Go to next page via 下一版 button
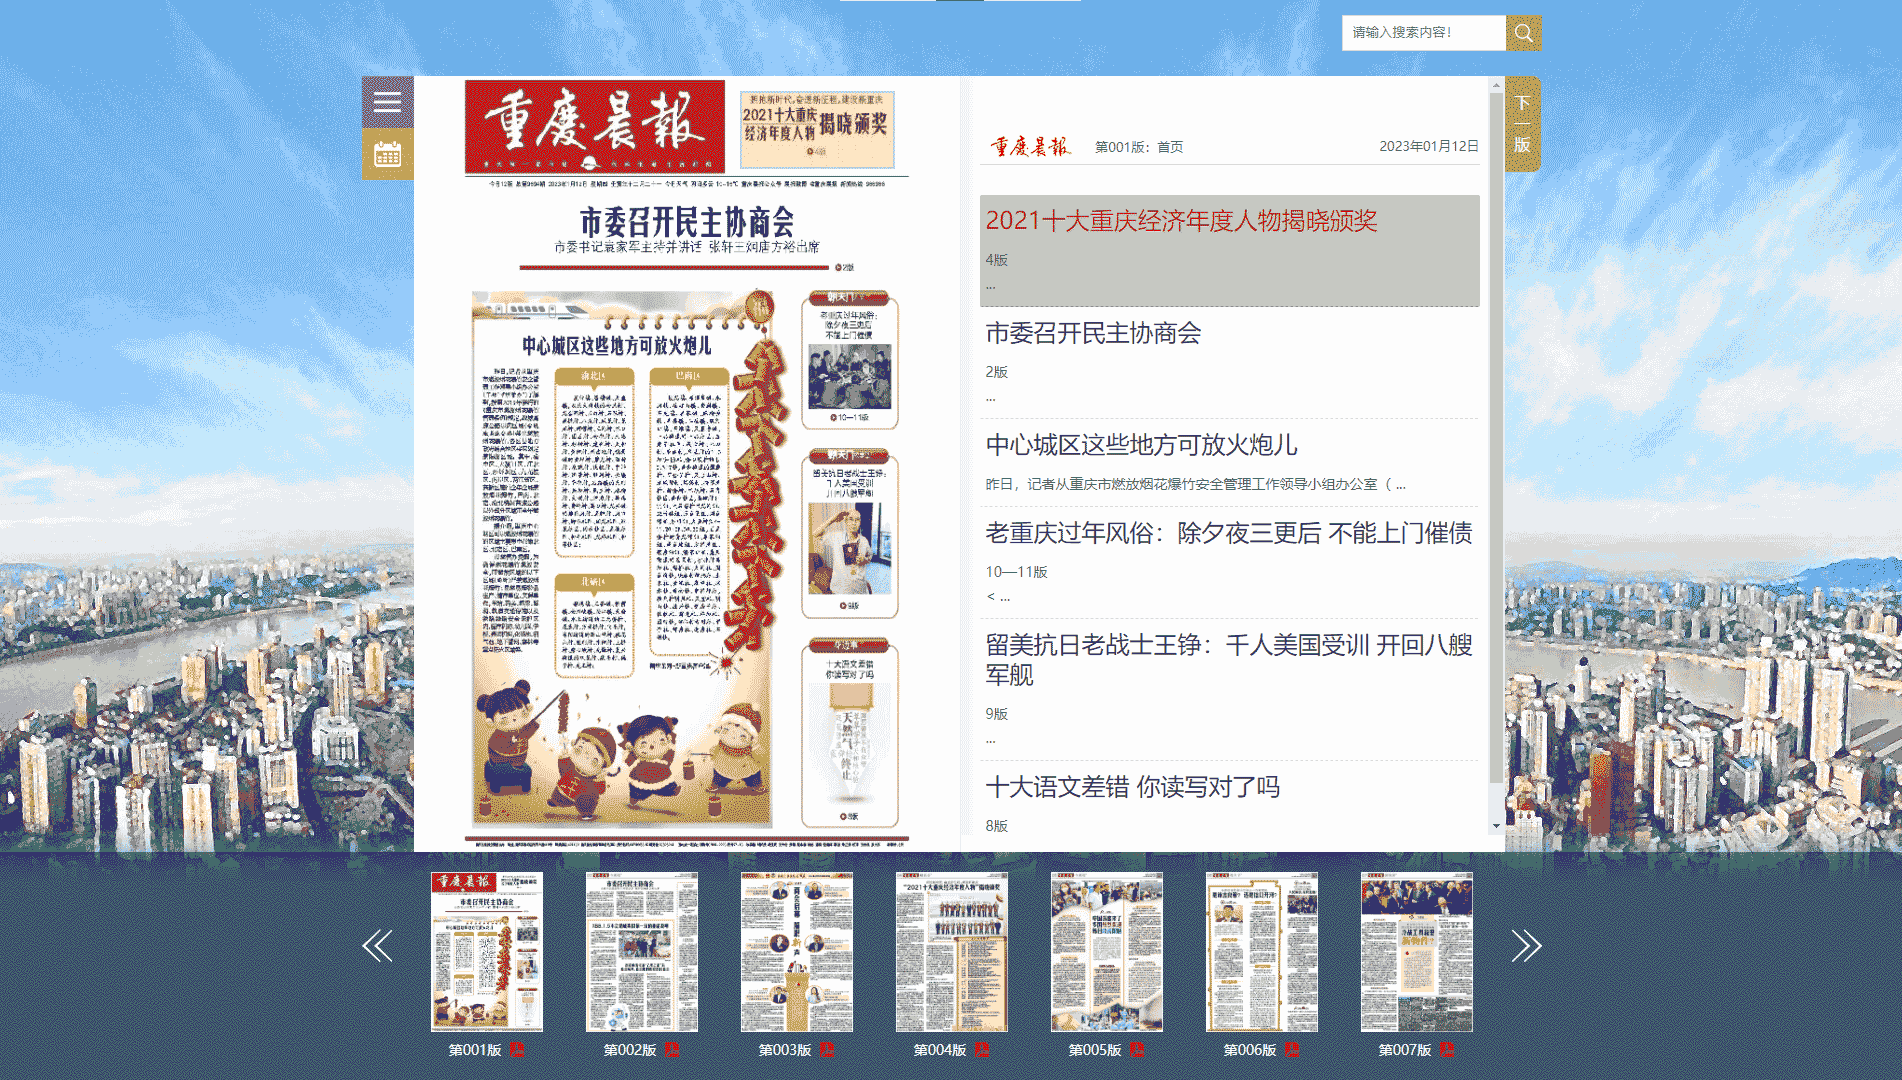The image size is (1902, 1080). [1522, 124]
